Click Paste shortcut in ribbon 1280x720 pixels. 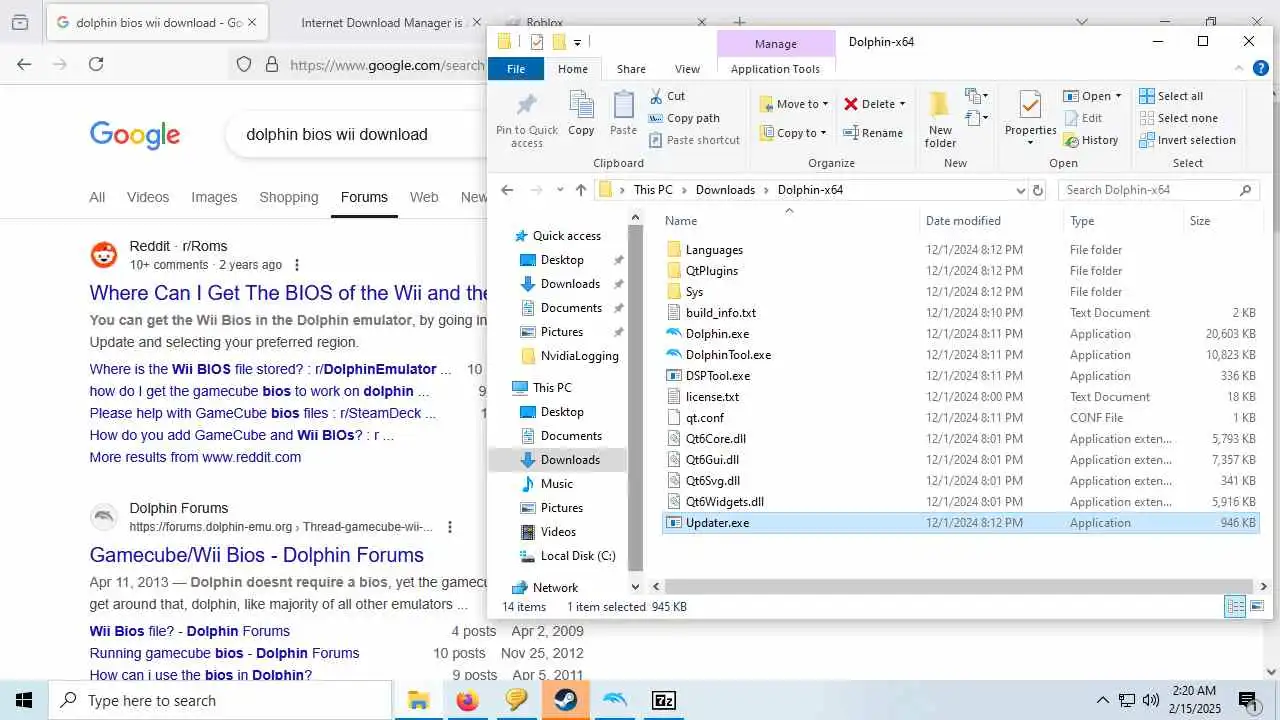pyautogui.click(x=694, y=140)
